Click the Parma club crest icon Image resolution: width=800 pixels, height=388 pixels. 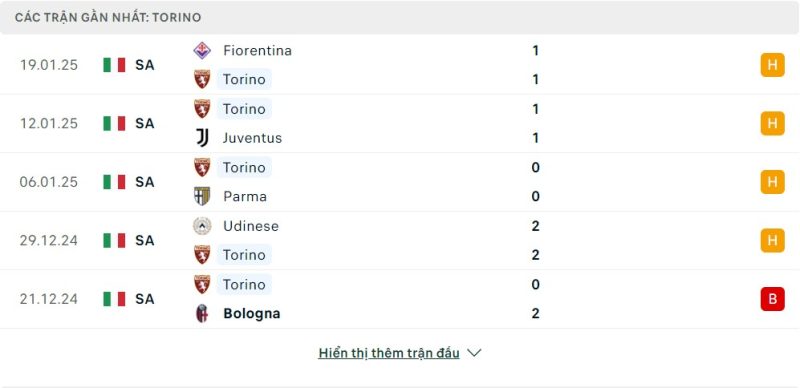[202, 196]
